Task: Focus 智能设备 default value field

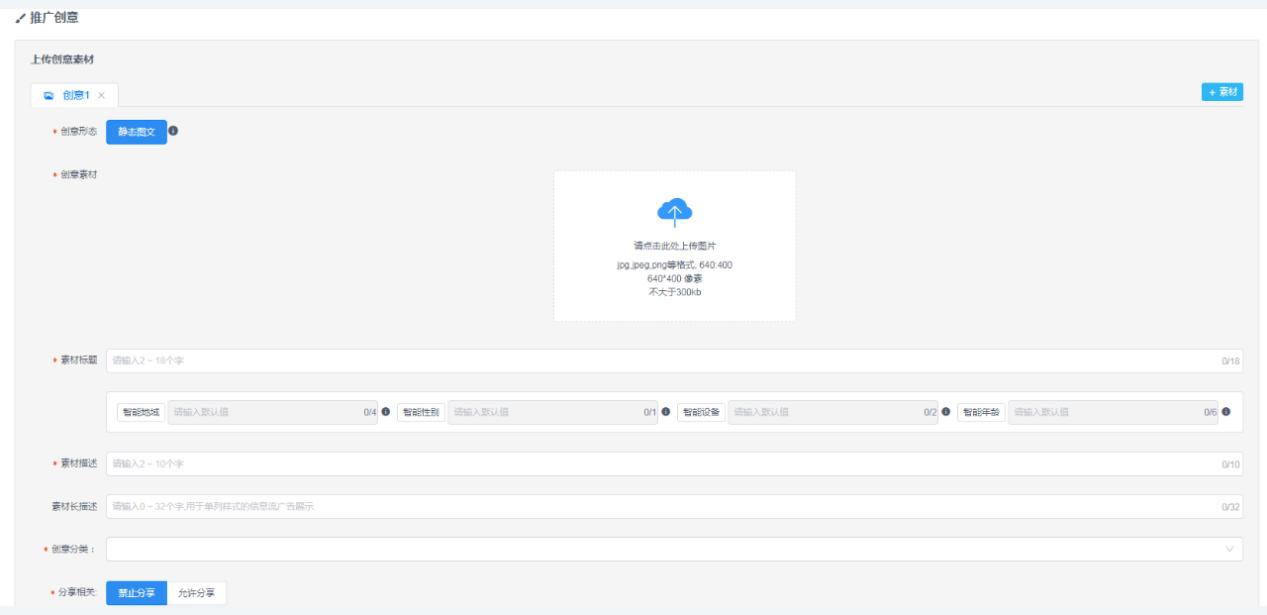Action: [833, 412]
